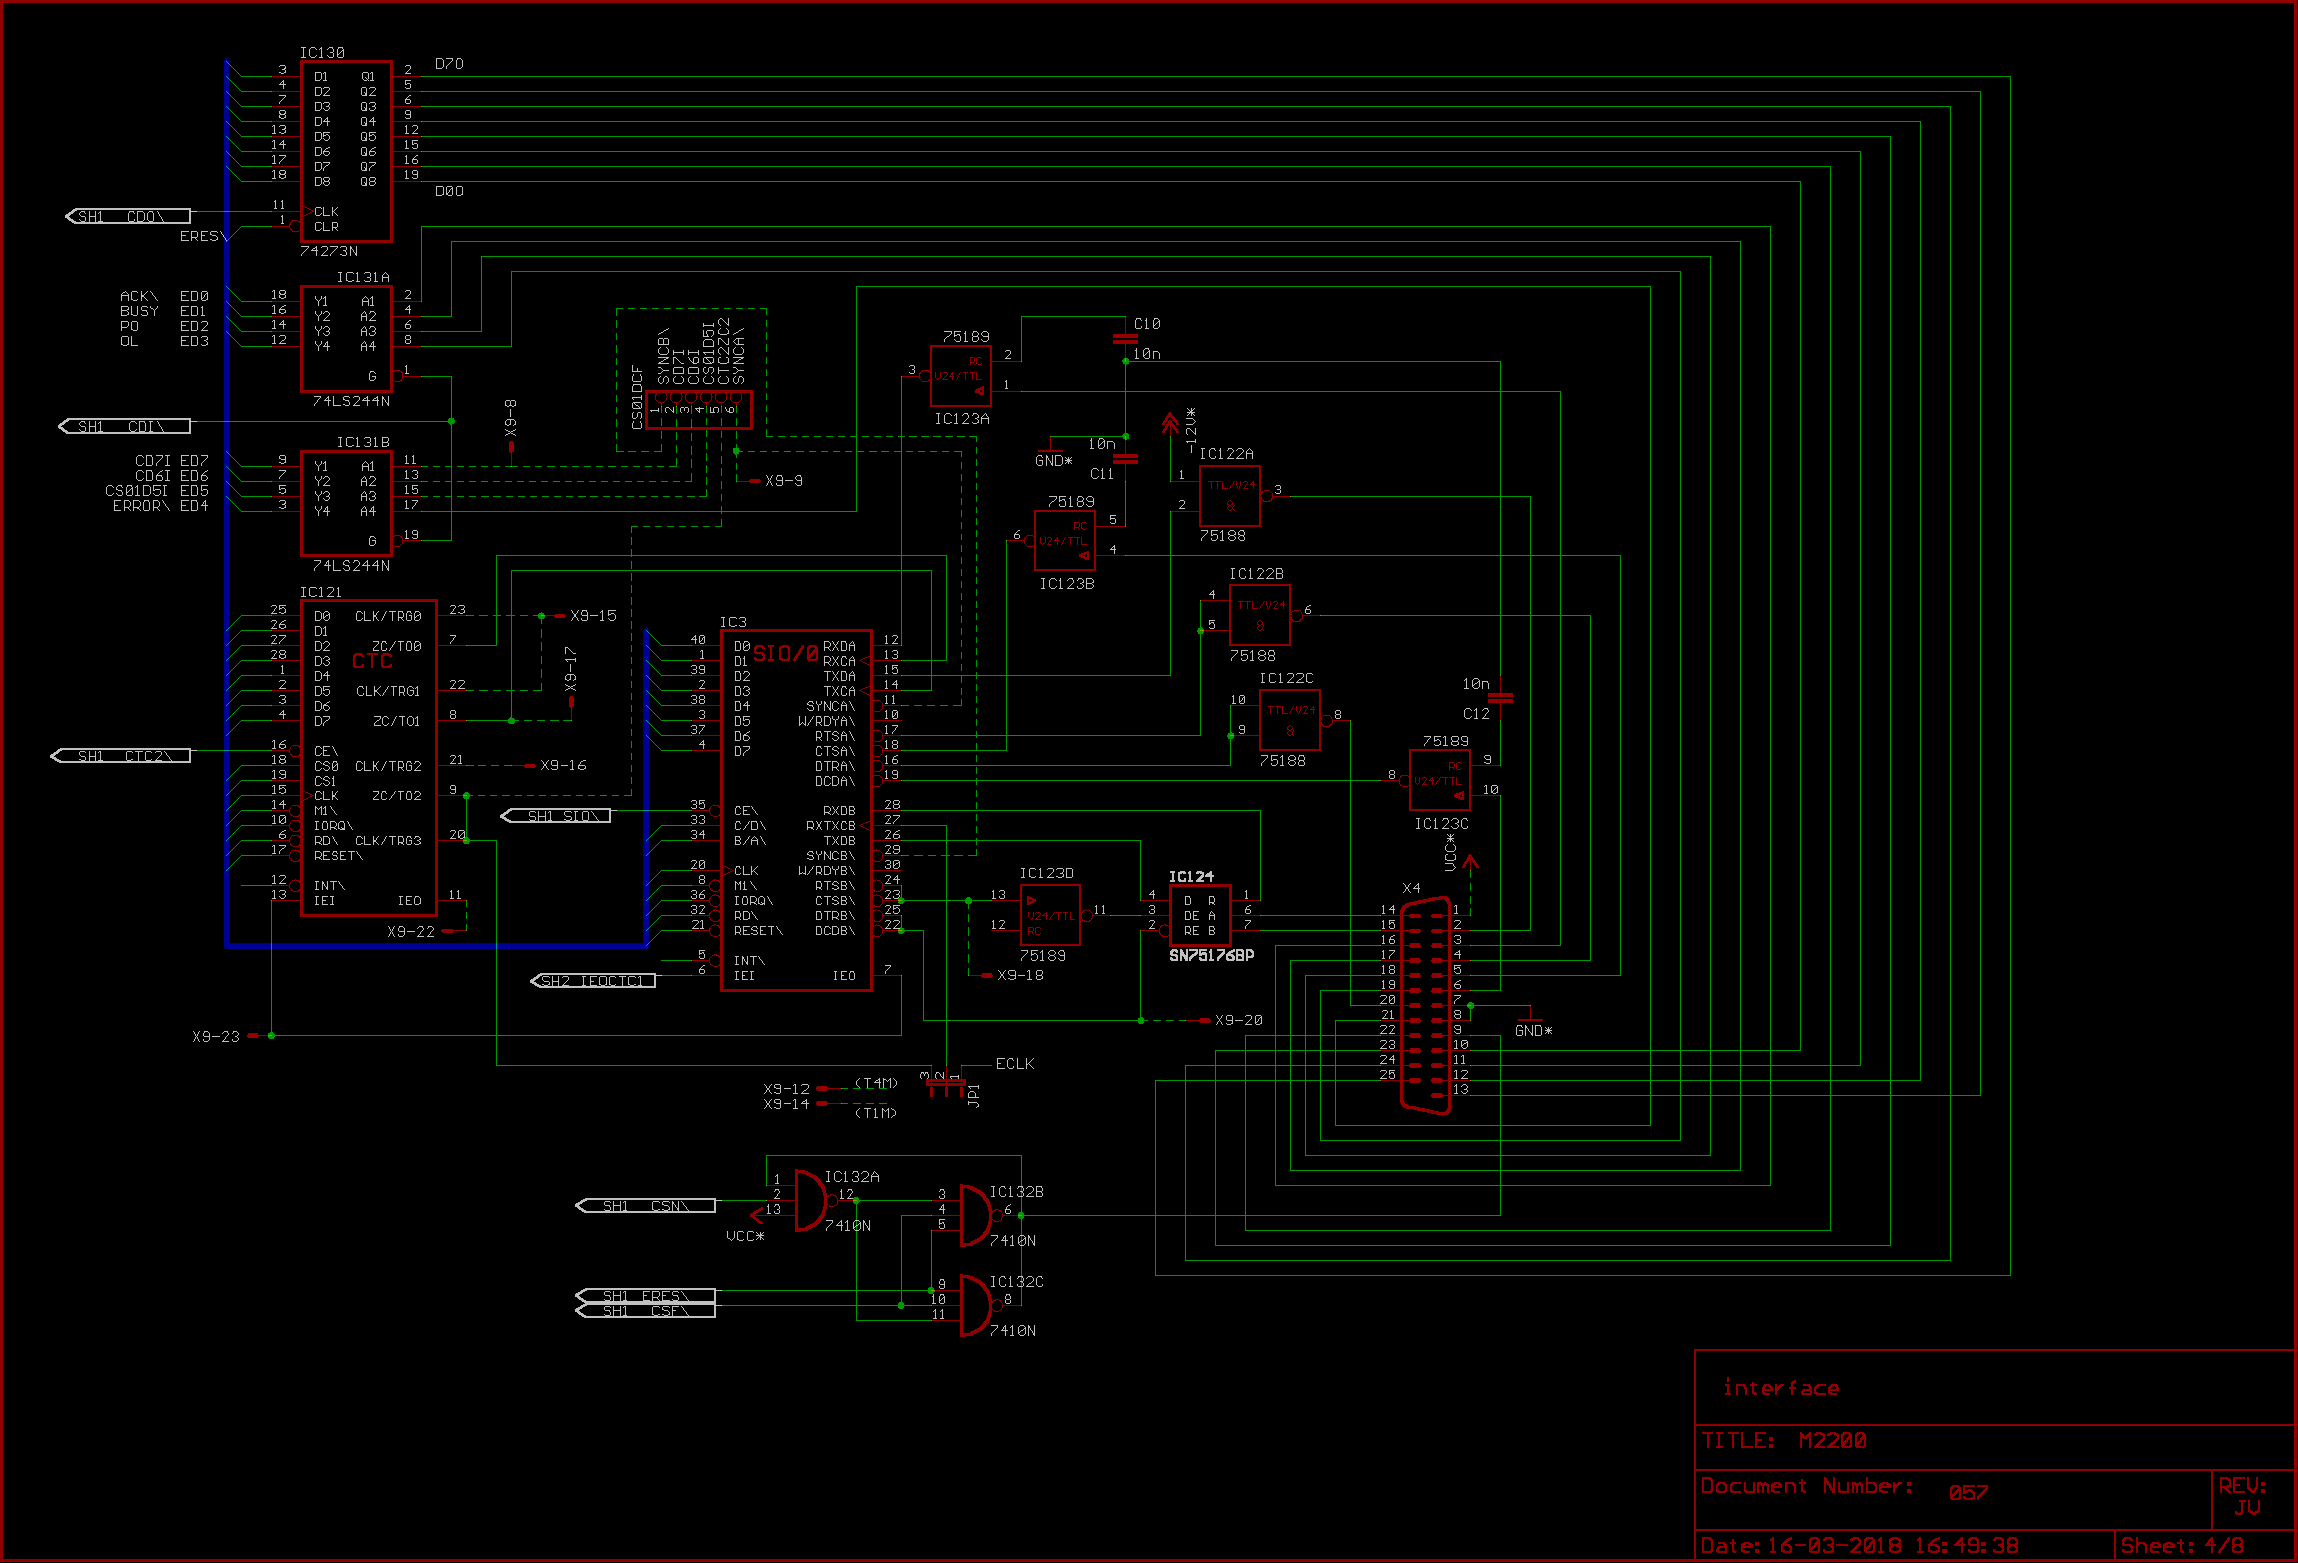This screenshot has width=2298, height=1563.
Task: Select the ECLK net label
Action: click(x=1014, y=1064)
